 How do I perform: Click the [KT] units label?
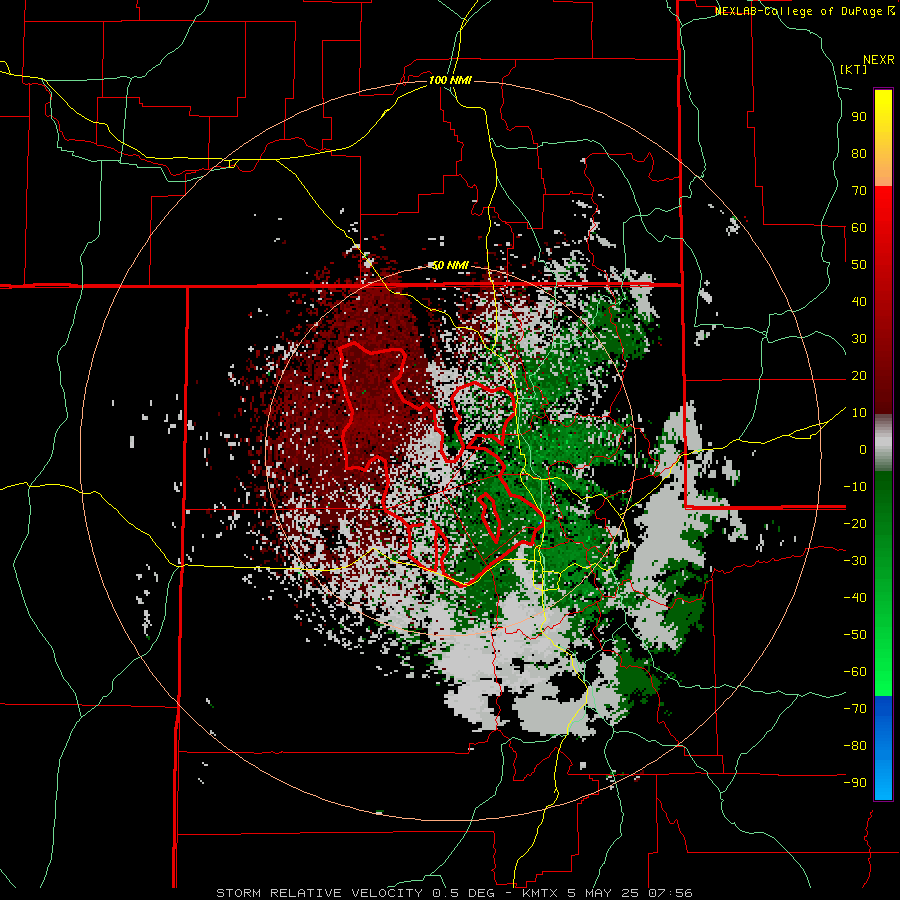[853, 69]
